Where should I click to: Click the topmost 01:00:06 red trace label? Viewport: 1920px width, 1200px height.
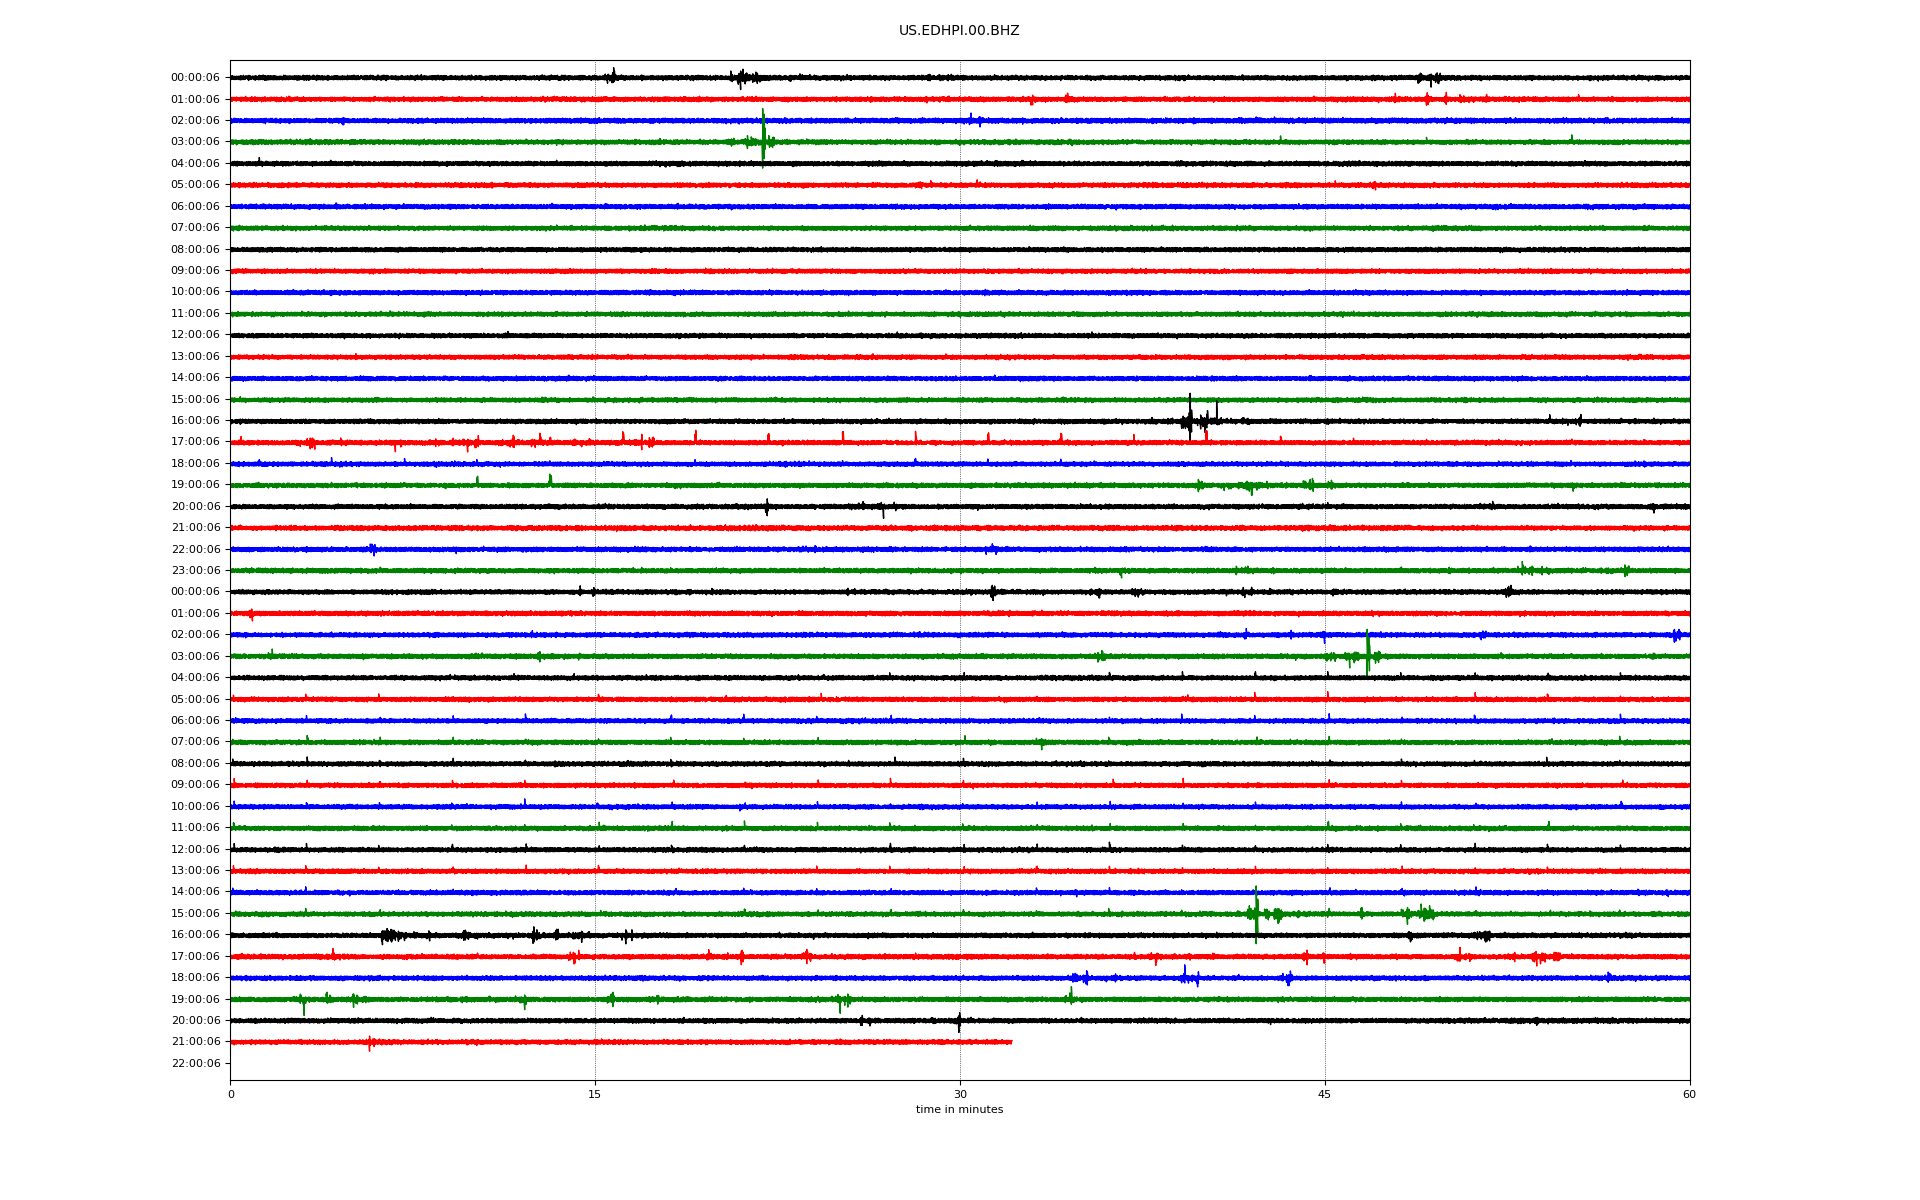195,100
